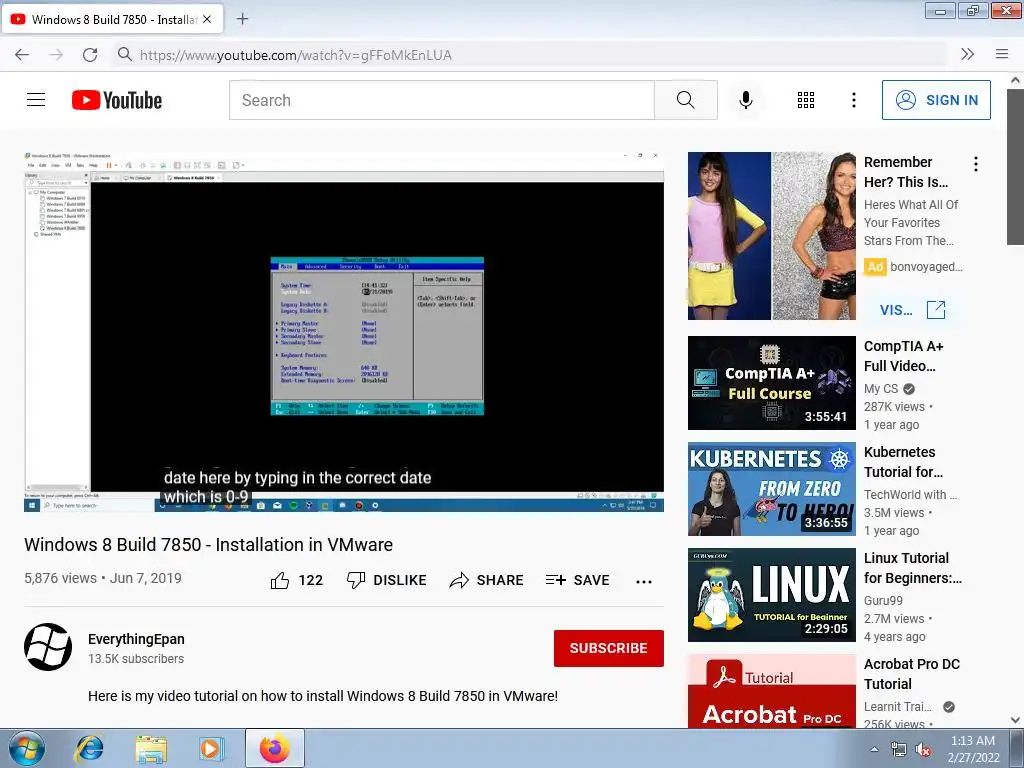
Task: Open Windows Explorer from taskbar
Action: click(151, 748)
